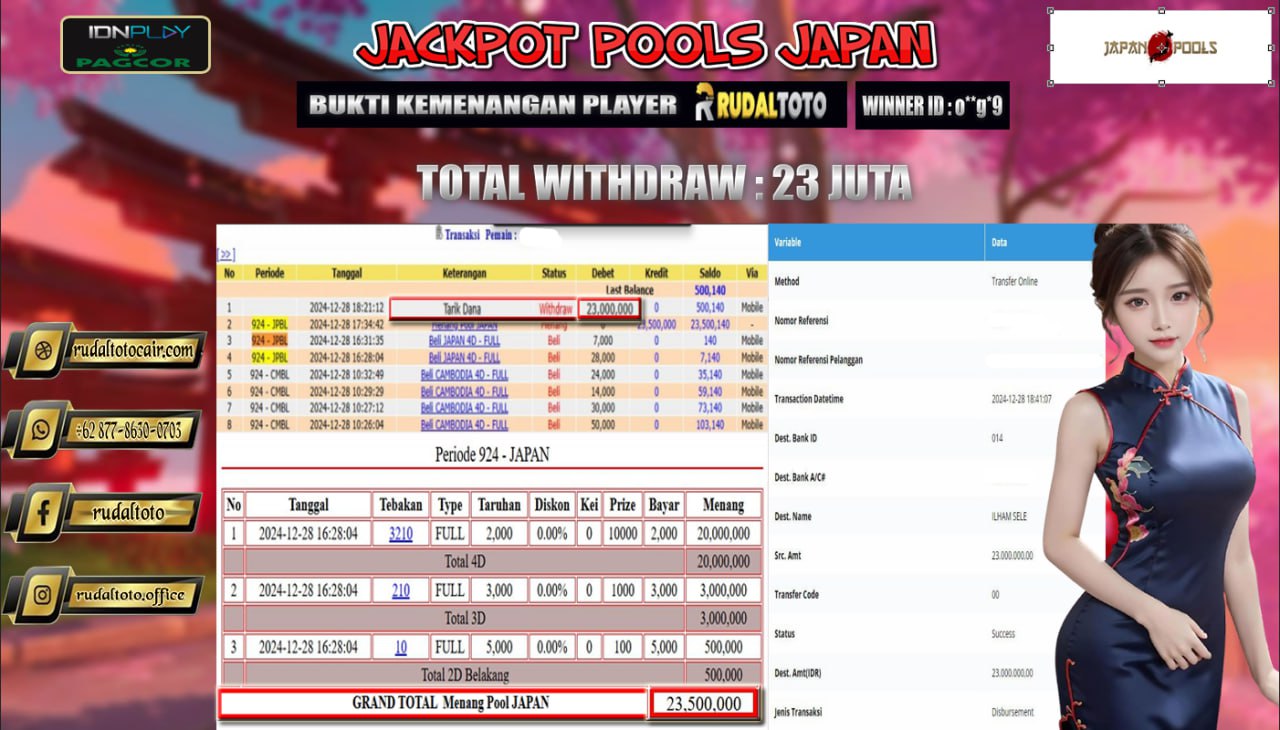Viewport: 1280px width, 730px height.
Task: Click the Total 3D row label
Action: (464, 618)
